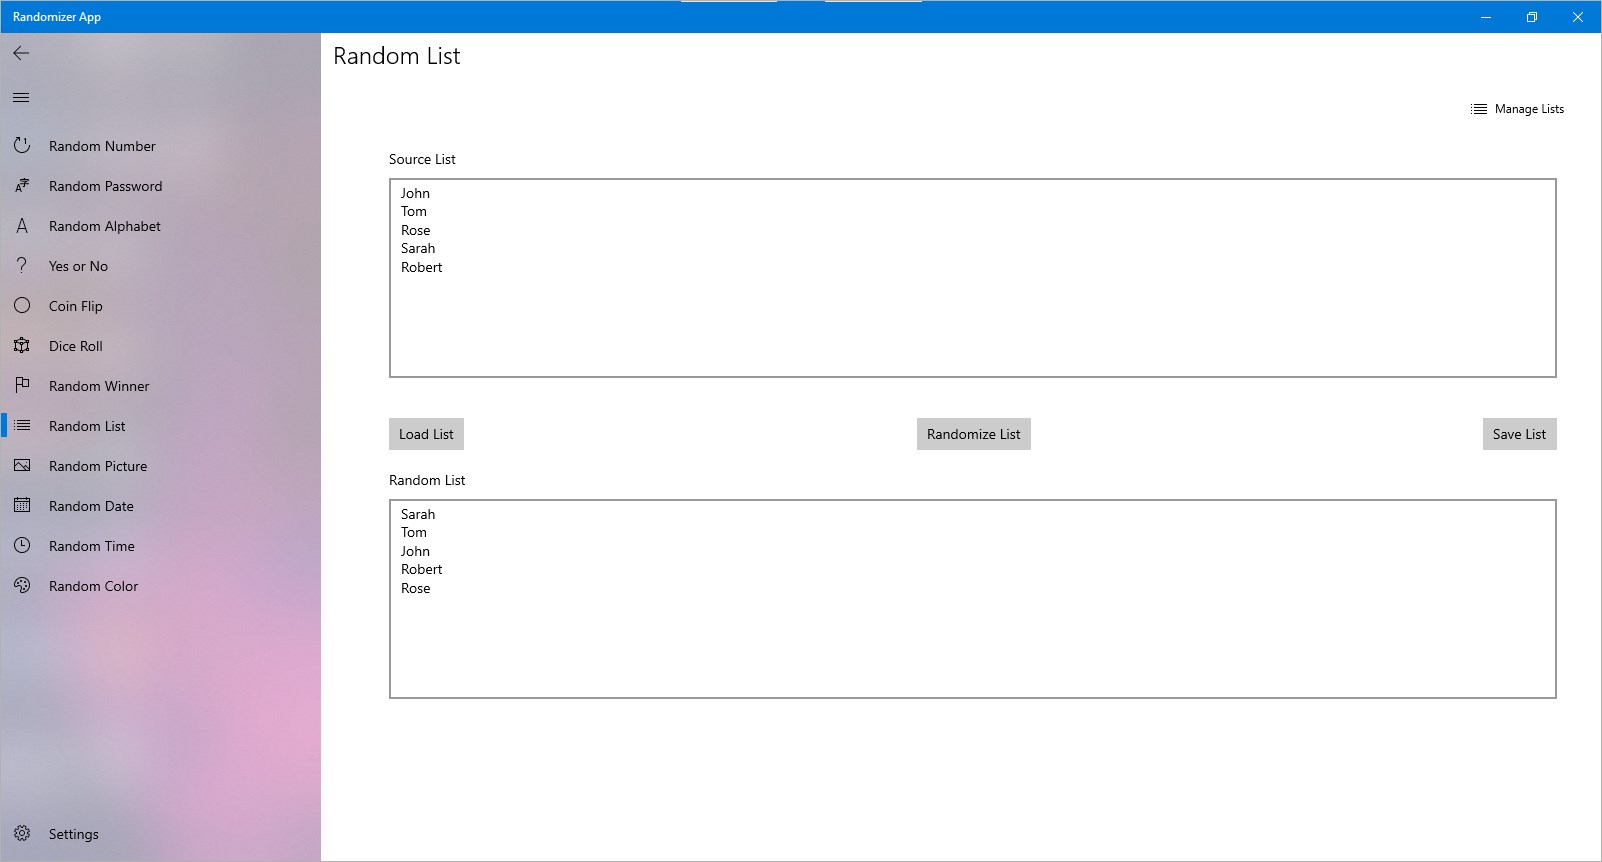Click Robert in the randomized output
This screenshot has width=1602, height=862.
click(421, 569)
